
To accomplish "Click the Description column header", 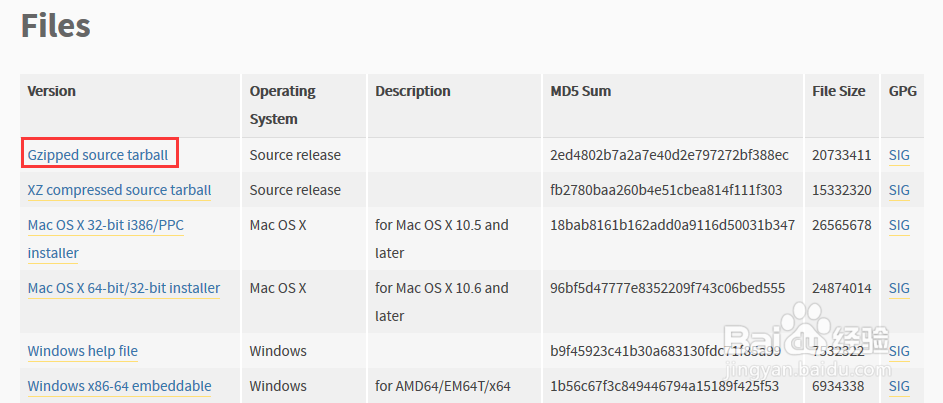I will pos(413,91).
